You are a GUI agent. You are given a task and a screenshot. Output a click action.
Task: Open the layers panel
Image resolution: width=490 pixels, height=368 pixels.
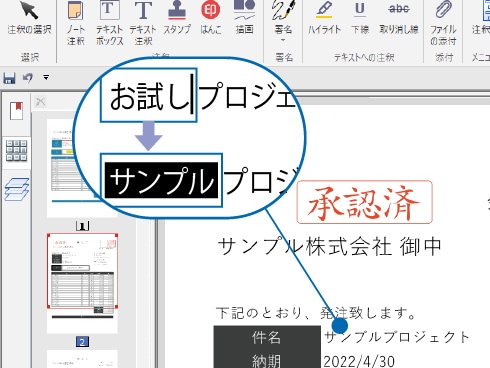click(17, 189)
